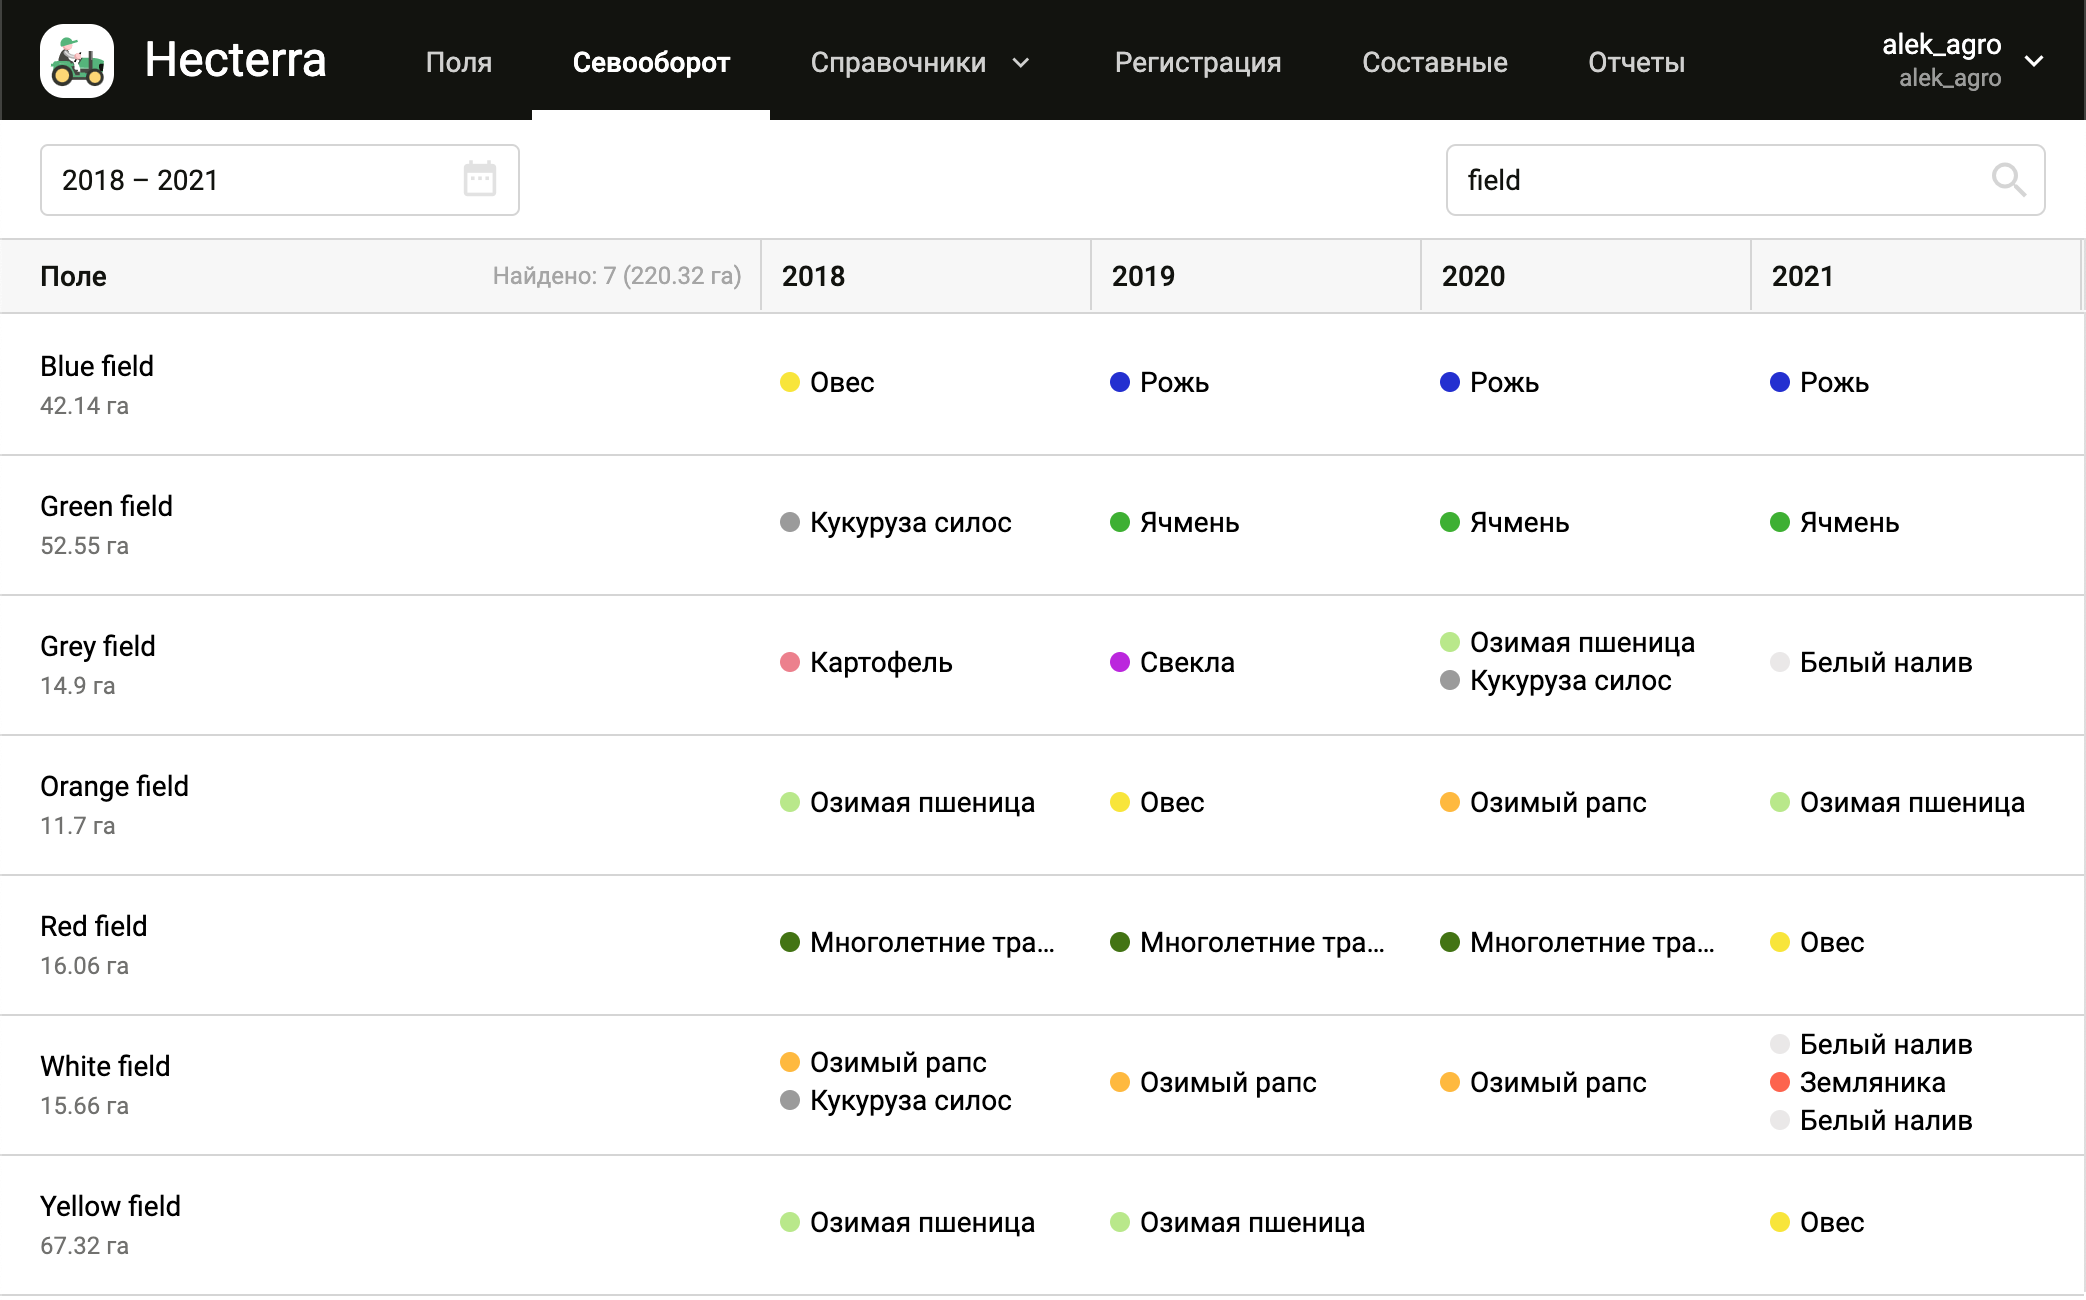2086x1300 pixels.
Task: Click the magenta Свекла dot in 2019
Action: [1120, 662]
